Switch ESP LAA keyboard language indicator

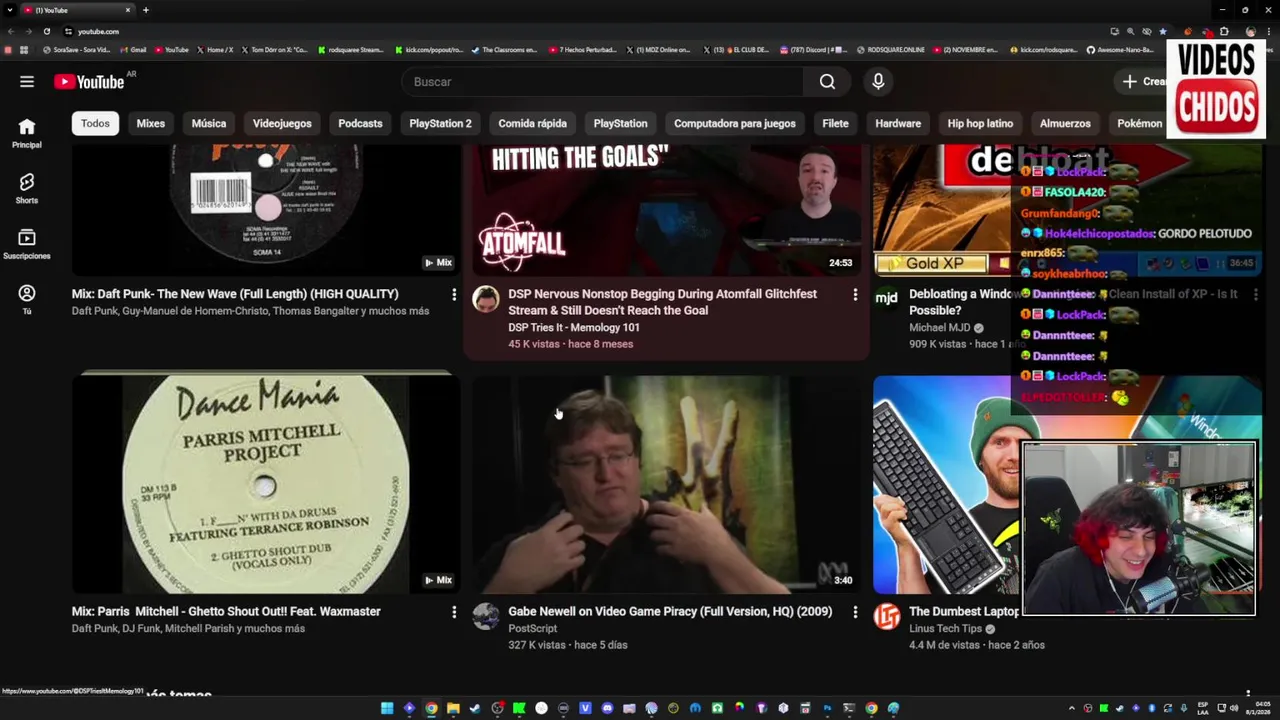[1204, 708]
